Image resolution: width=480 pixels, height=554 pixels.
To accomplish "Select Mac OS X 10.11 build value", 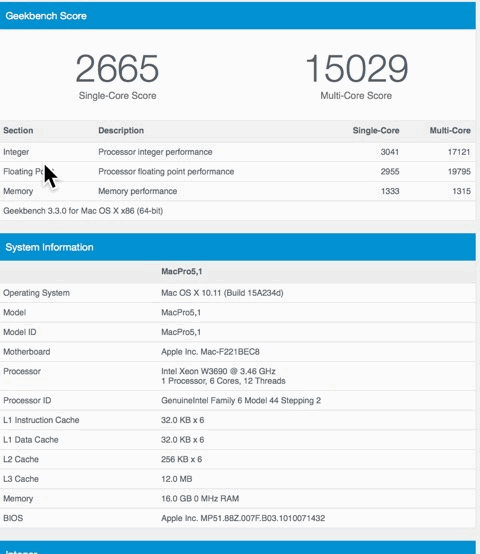I will 222,293.
